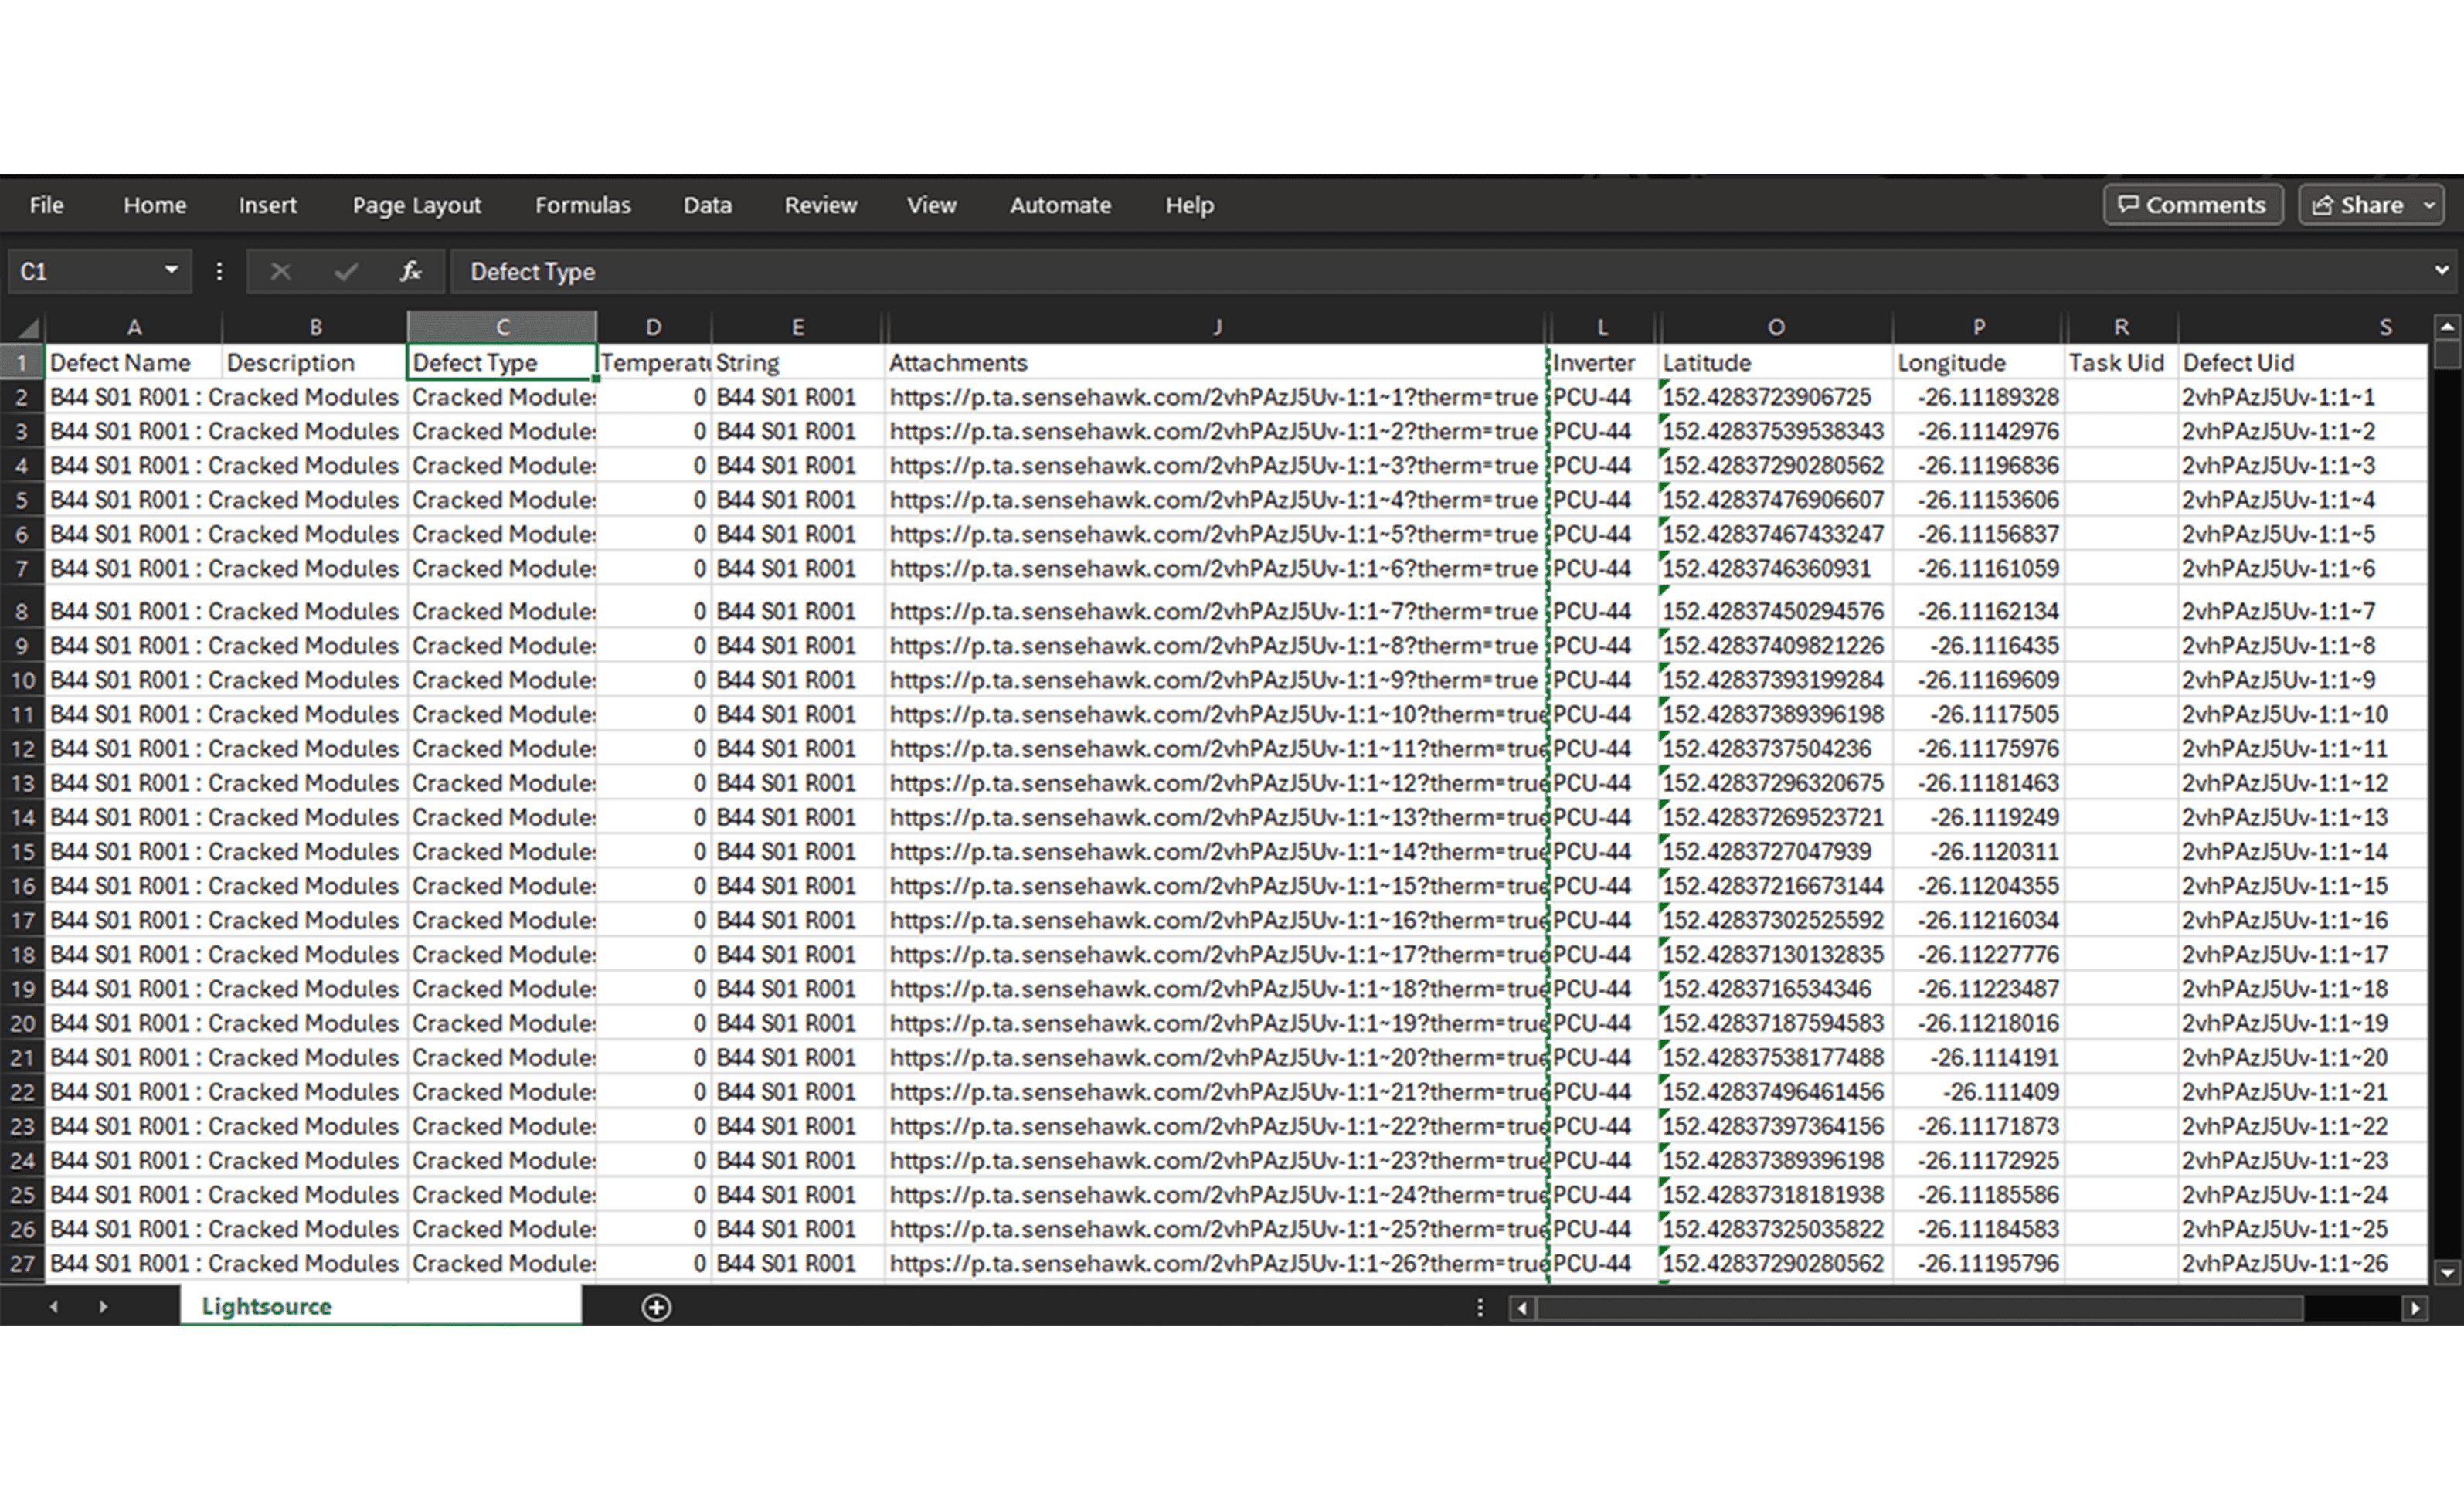Cancel formula entry with the X icon
2464x1500 pixels.
tap(280, 271)
